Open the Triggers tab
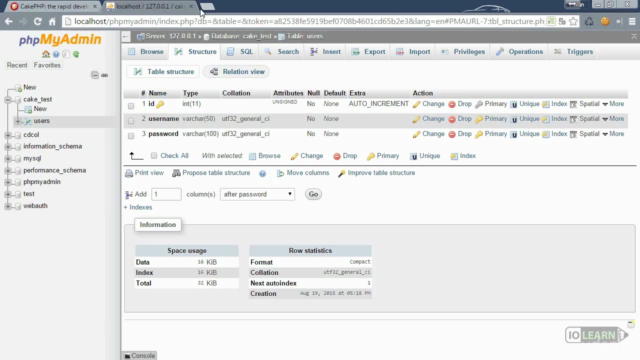 pyautogui.click(x=573, y=52)
